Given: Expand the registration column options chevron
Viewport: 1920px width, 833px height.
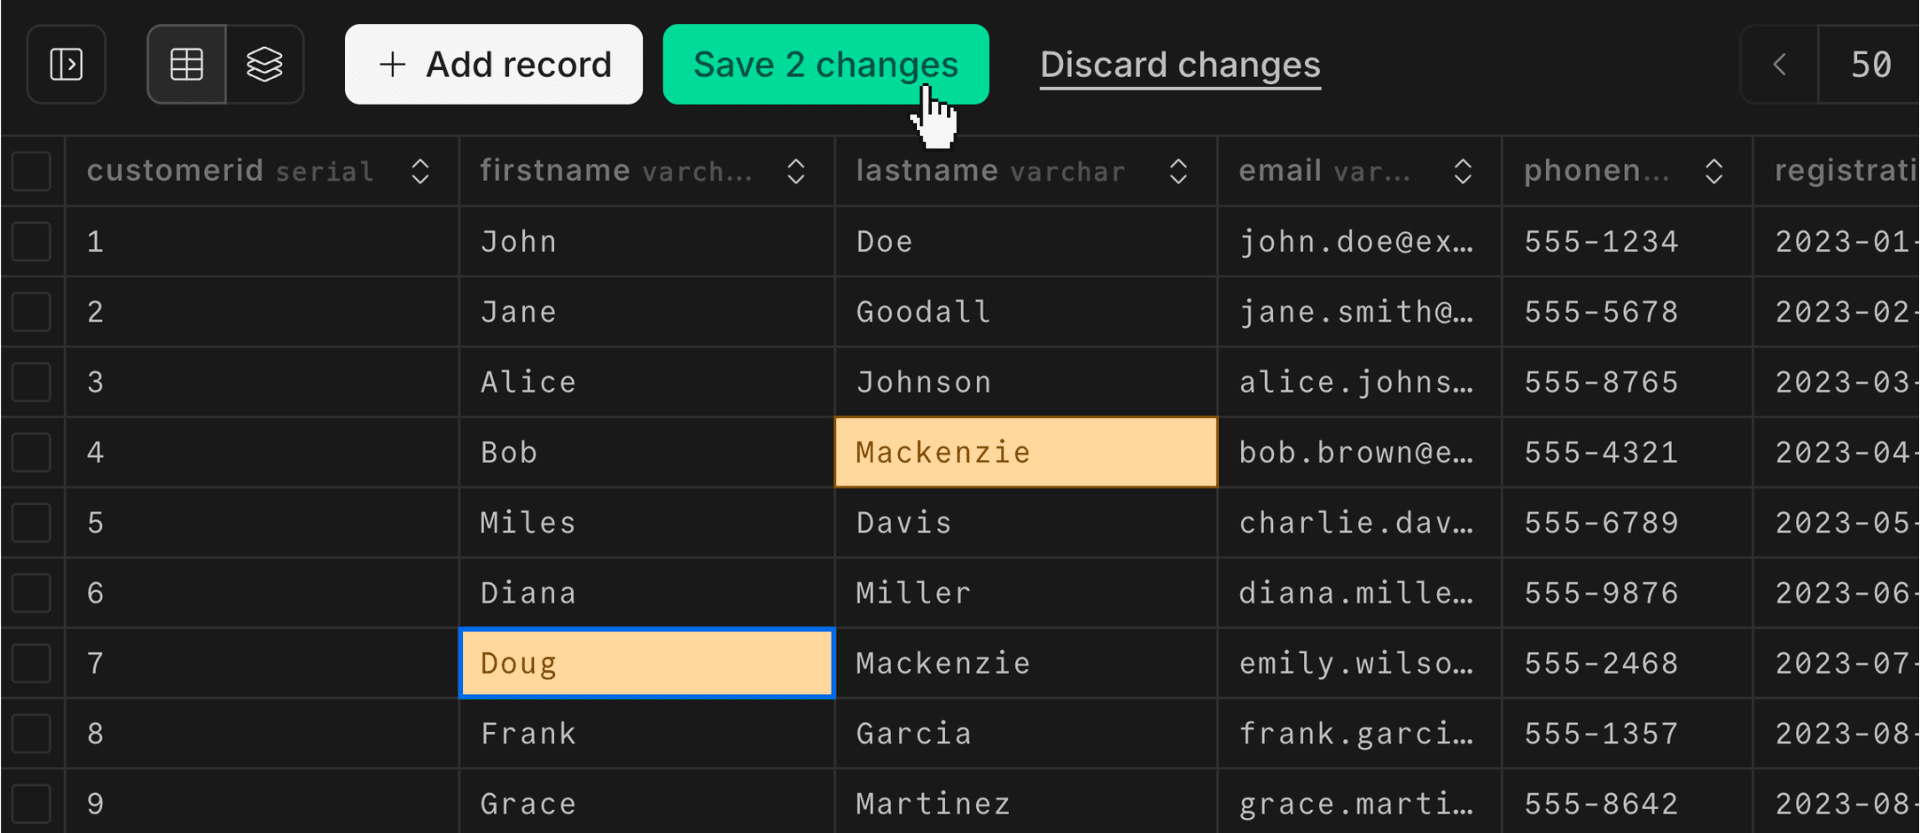Looking at the screenshot, I should (x=1908, y=170).
